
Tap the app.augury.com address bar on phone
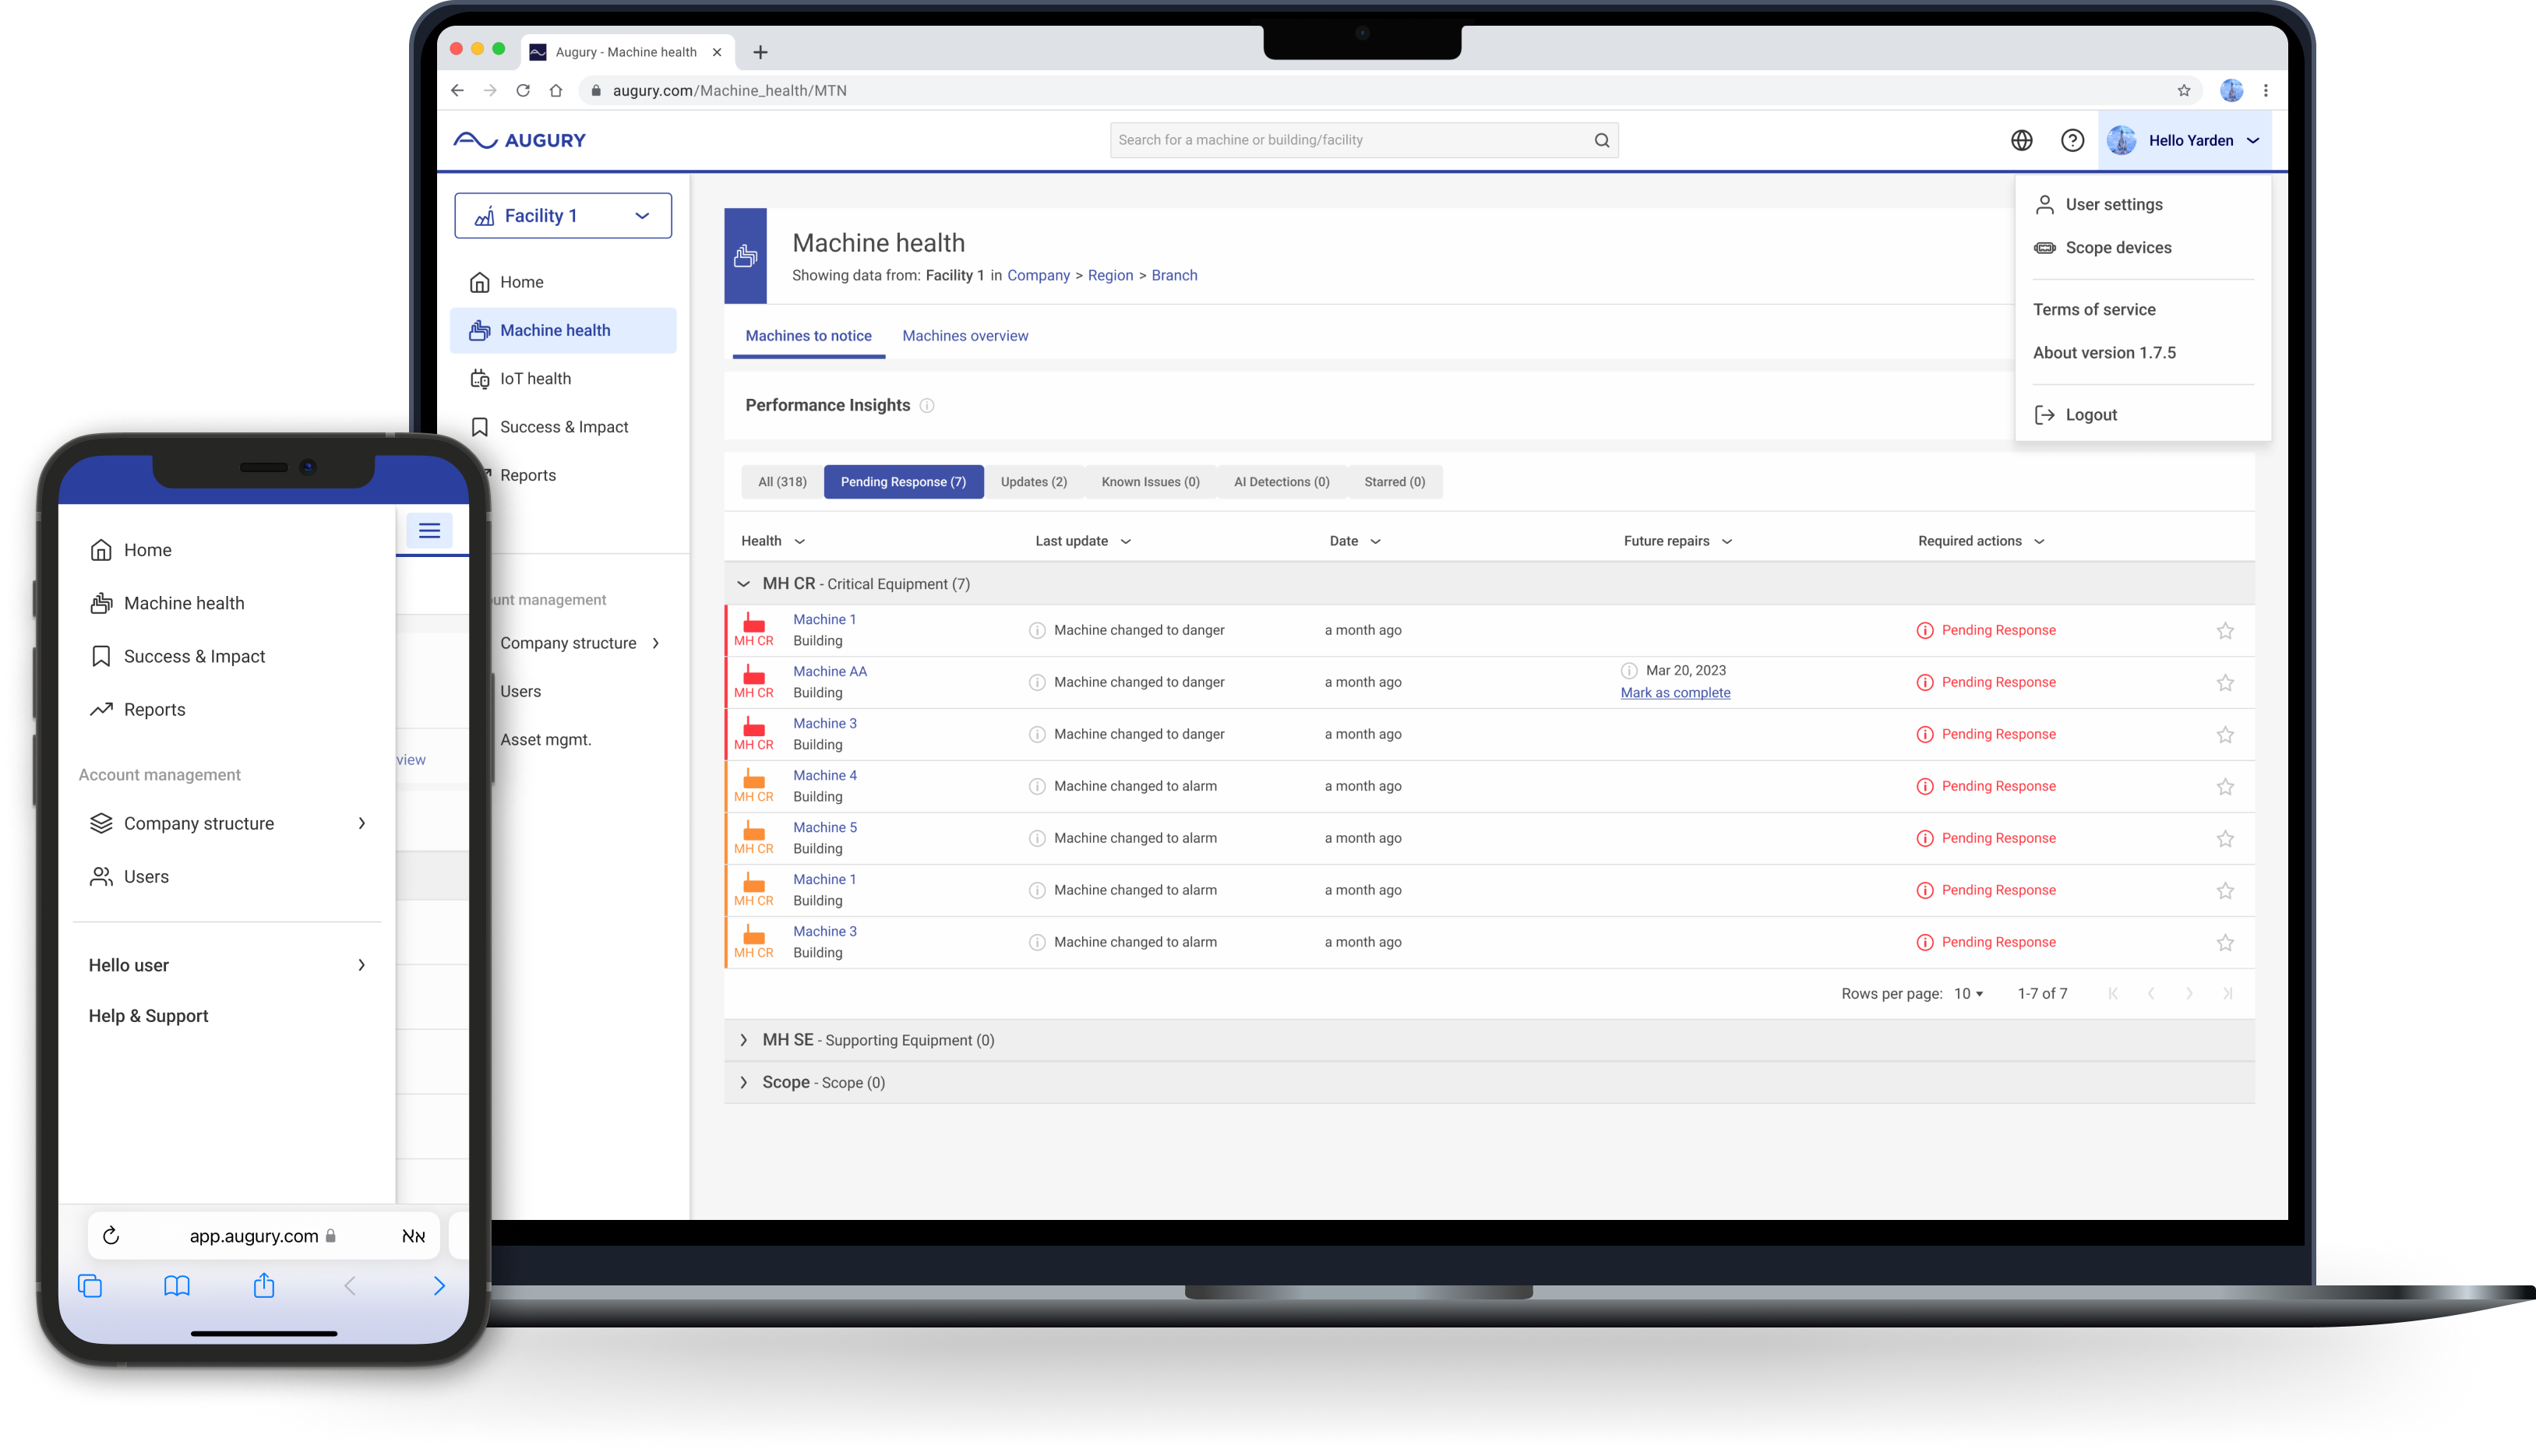click(x=264, y=1236)
